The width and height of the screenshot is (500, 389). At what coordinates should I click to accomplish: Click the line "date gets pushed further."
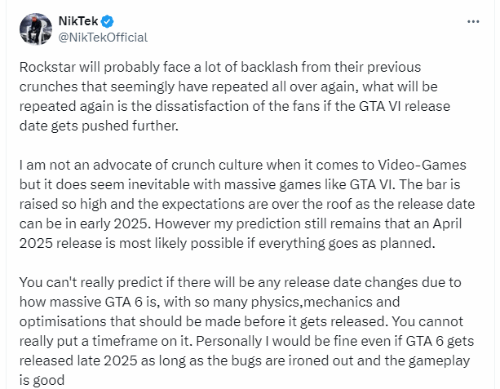click(99, 126)
